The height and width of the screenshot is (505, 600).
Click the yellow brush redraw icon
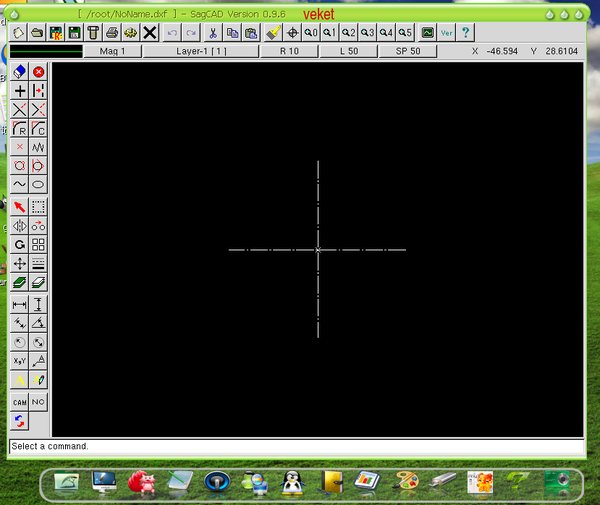tap(274, 33)
